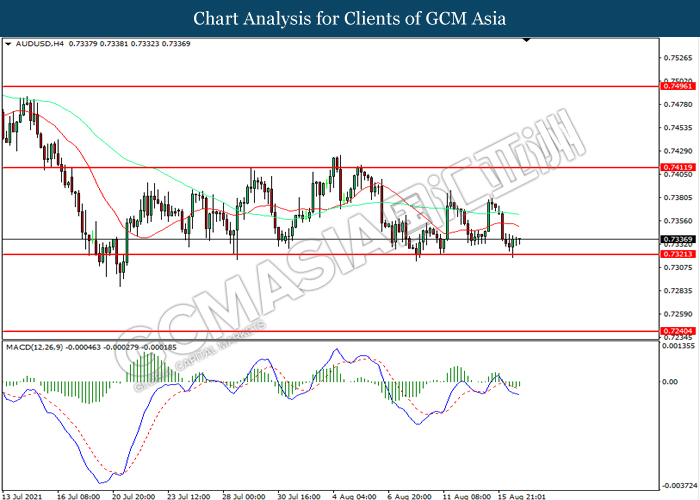Image resolution: width=700 pixels, height=500 pixels.
Task: Click the 15 Aug 21:01 time label
Action: pos(522,496)
